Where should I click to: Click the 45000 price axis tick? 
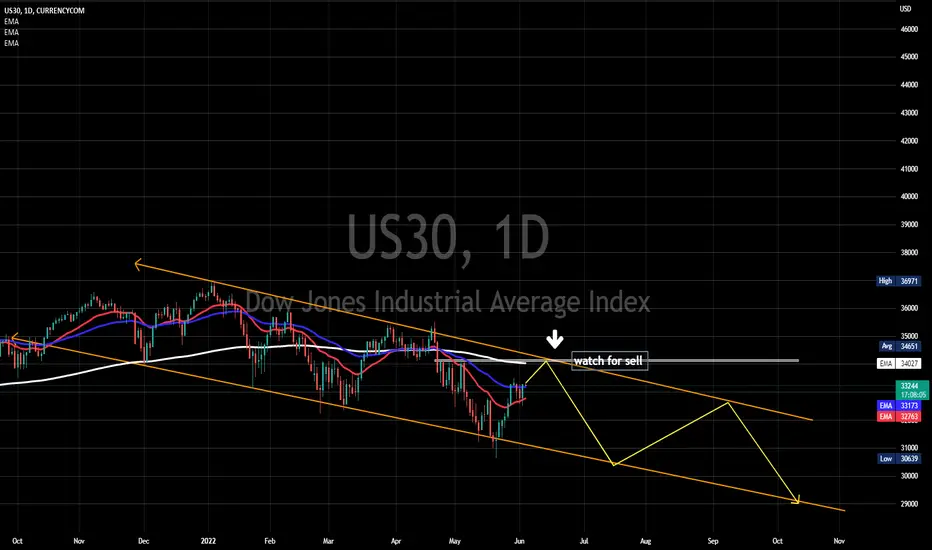pyautogui.click(x=909, y=57)
